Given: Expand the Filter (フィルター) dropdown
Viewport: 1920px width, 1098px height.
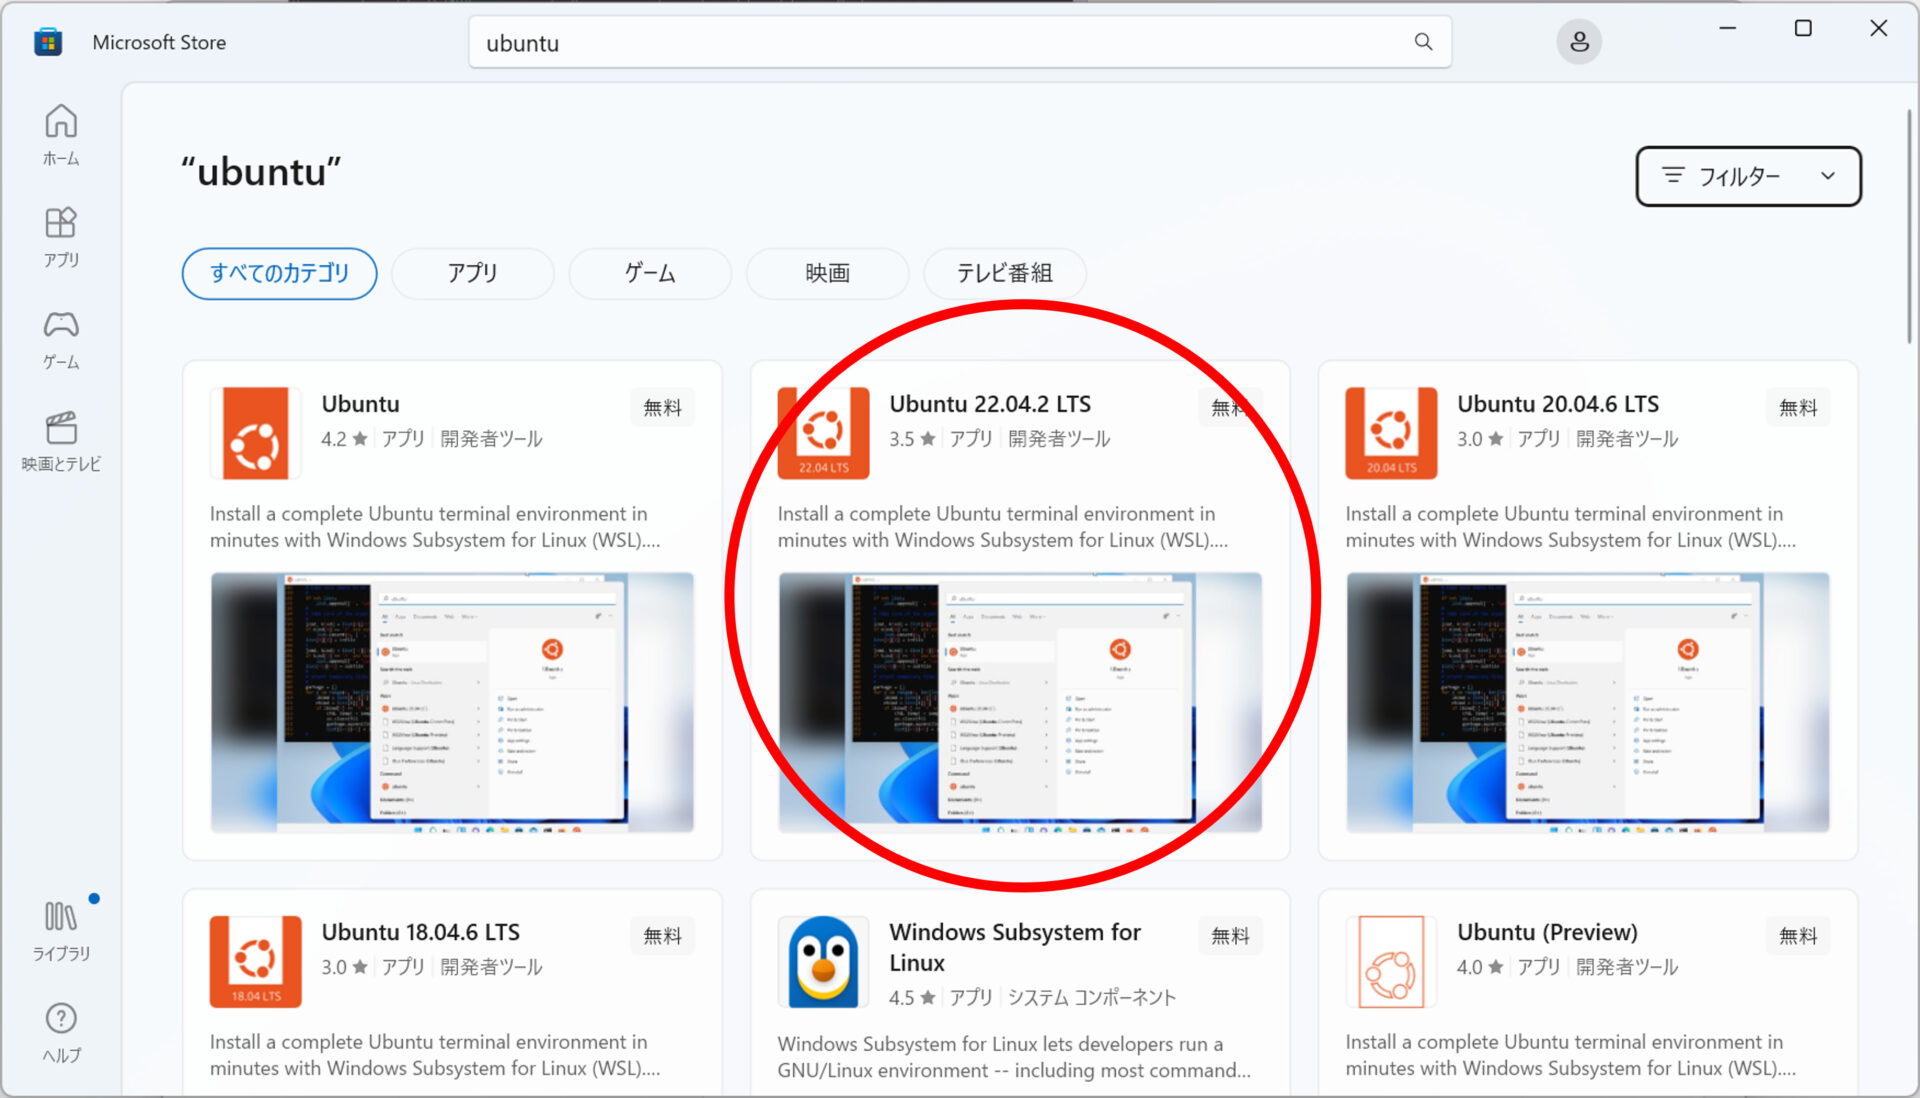Looking at the screenshot, I should [1748, 176].
